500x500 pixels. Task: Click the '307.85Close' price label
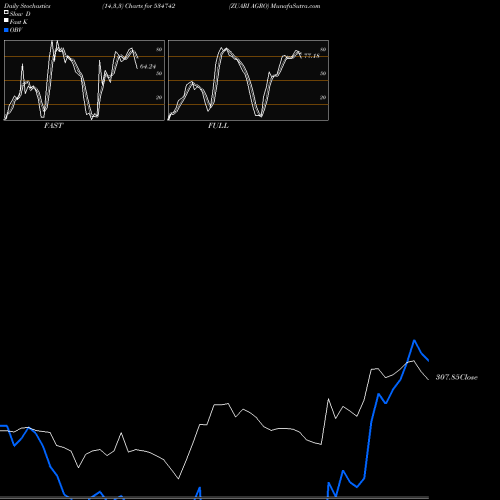[x=457, y=377]
